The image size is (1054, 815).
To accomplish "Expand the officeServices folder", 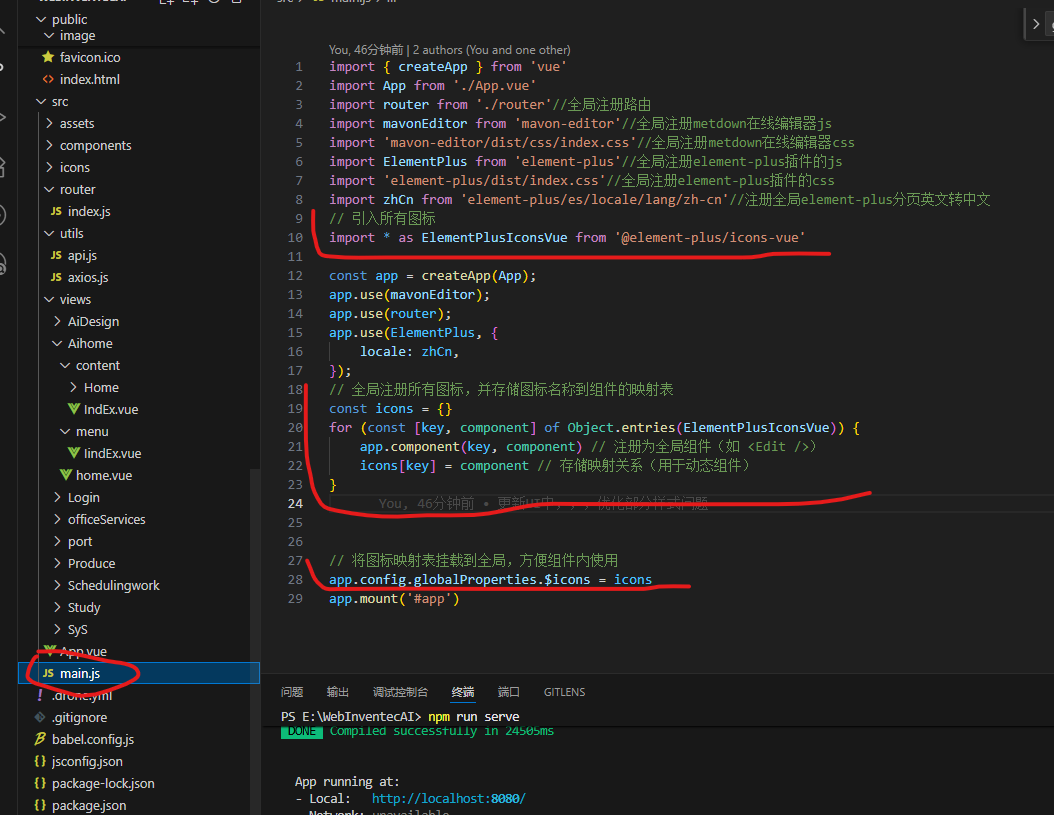I will click(57, 519).
